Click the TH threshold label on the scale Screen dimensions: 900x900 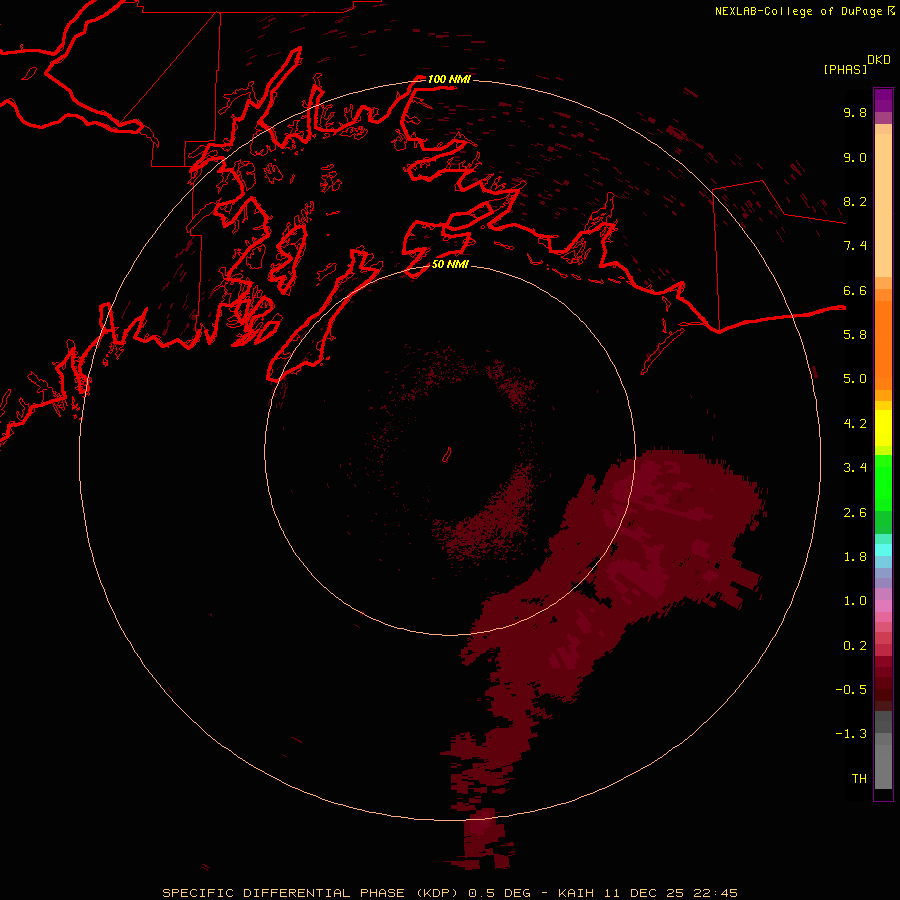pos(859,779)
